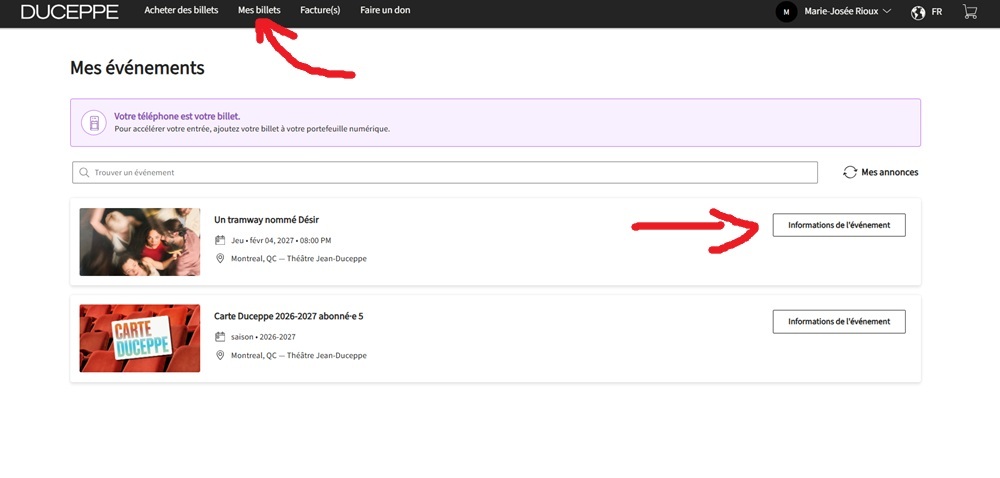1000x478 pixels.
Task: Open event information for Un tramway nommé Désir
Action: tap(839, 225)
